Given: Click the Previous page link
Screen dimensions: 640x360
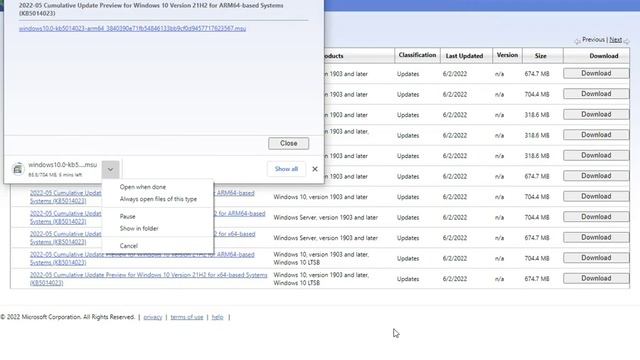Looking at the screenshot, I should (x=593, y=40).
